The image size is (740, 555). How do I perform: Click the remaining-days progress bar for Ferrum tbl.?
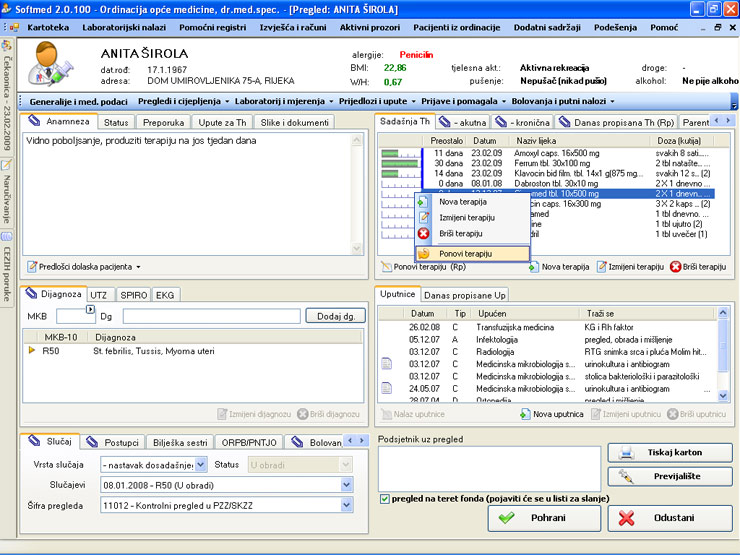tap(400, 163)
